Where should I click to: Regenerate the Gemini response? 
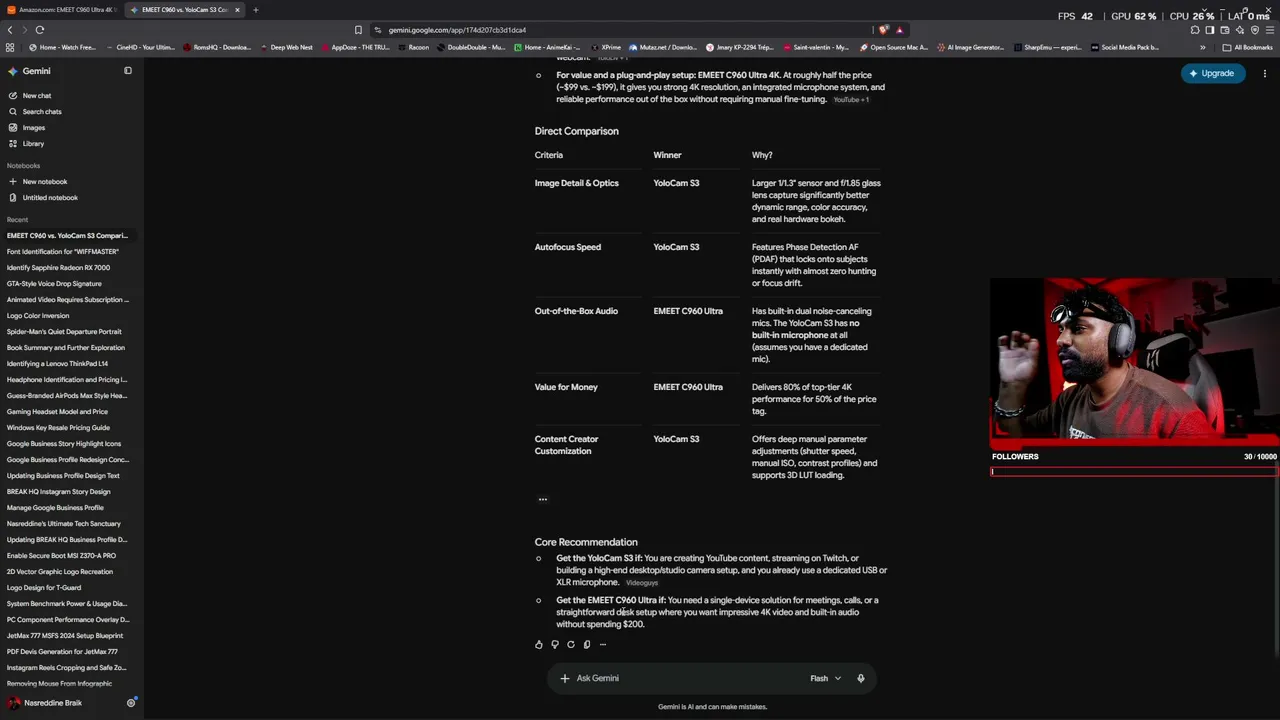point(571,644)
